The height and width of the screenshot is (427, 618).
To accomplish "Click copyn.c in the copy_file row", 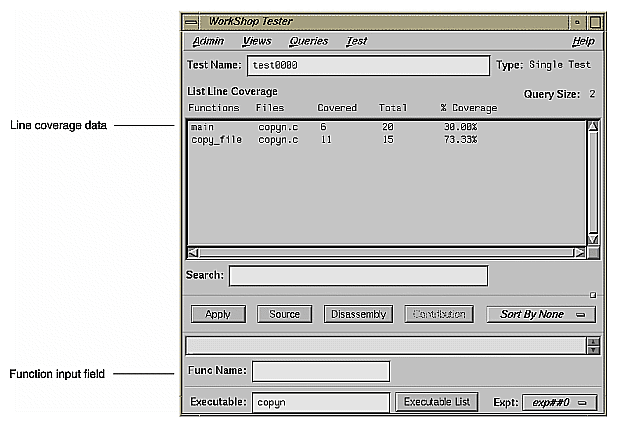I will tap(278, 140).
